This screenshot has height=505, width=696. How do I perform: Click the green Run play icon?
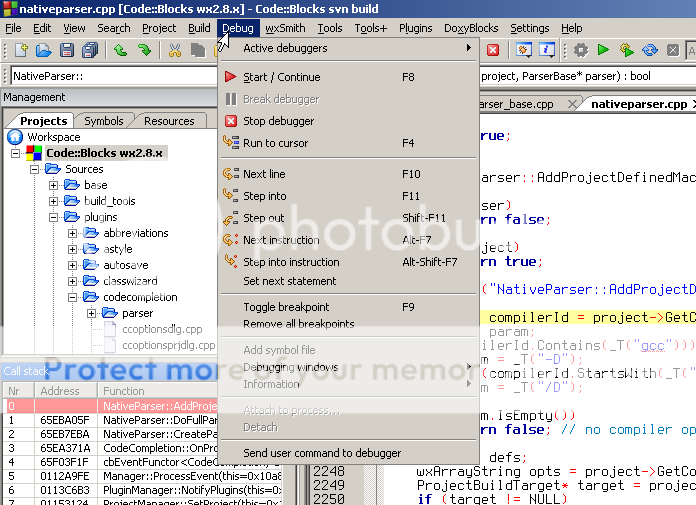603,50
